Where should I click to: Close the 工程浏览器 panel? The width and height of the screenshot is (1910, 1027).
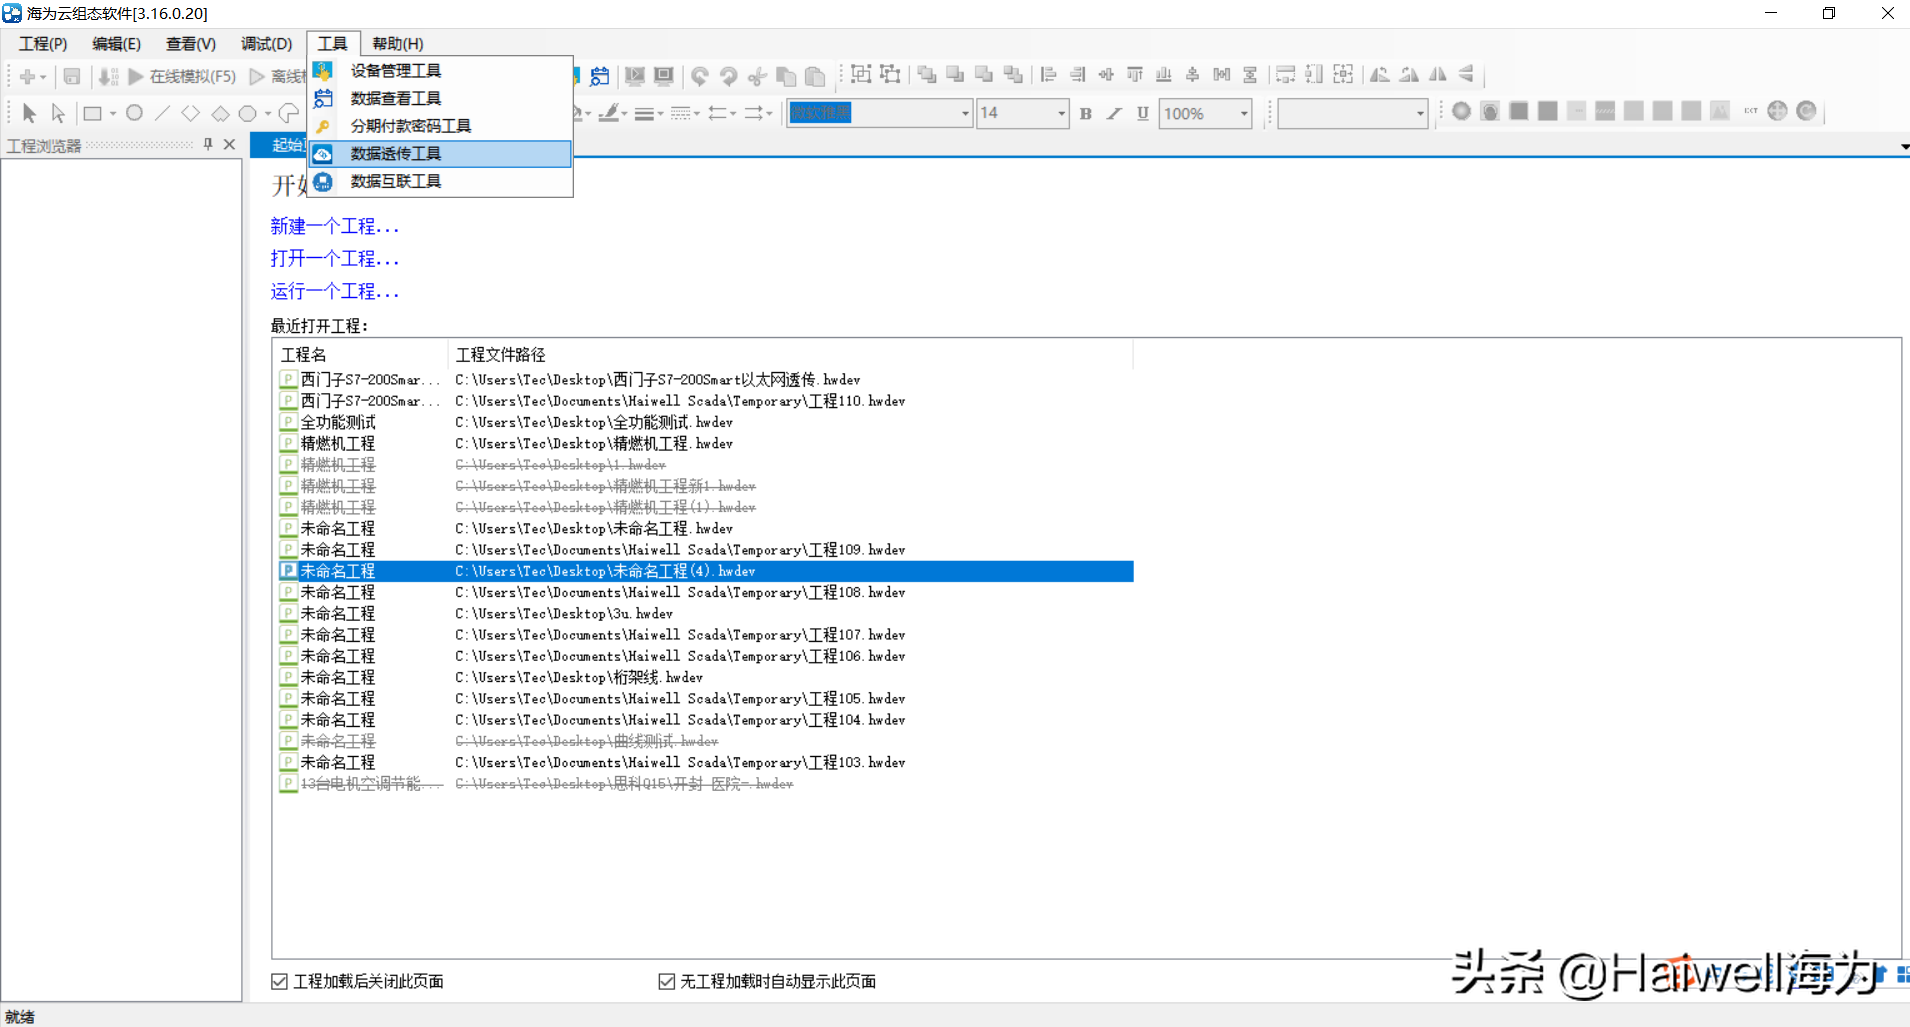click(230, 145)
